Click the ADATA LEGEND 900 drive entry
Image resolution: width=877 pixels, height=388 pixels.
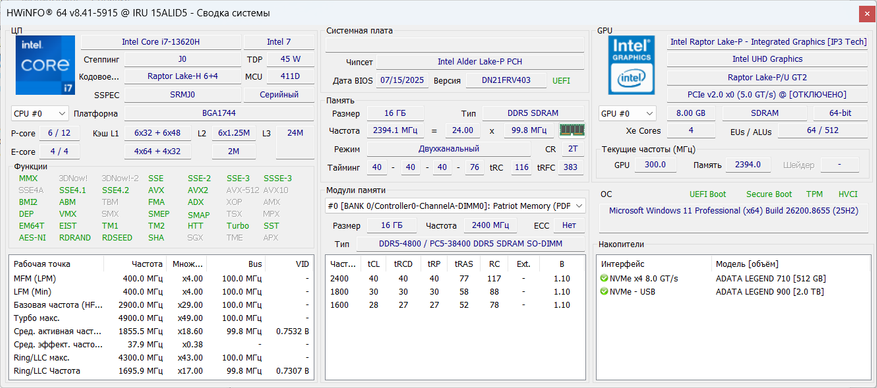tap(770, 292)
